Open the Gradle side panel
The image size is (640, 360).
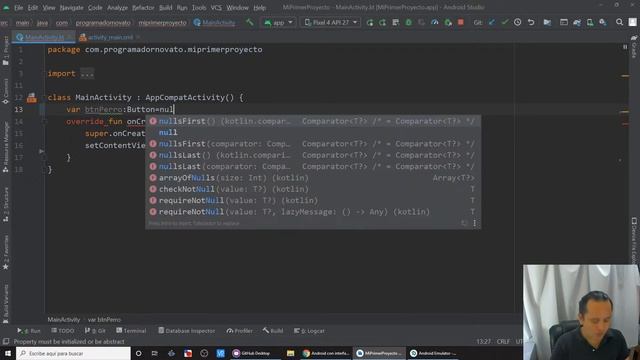634,47
